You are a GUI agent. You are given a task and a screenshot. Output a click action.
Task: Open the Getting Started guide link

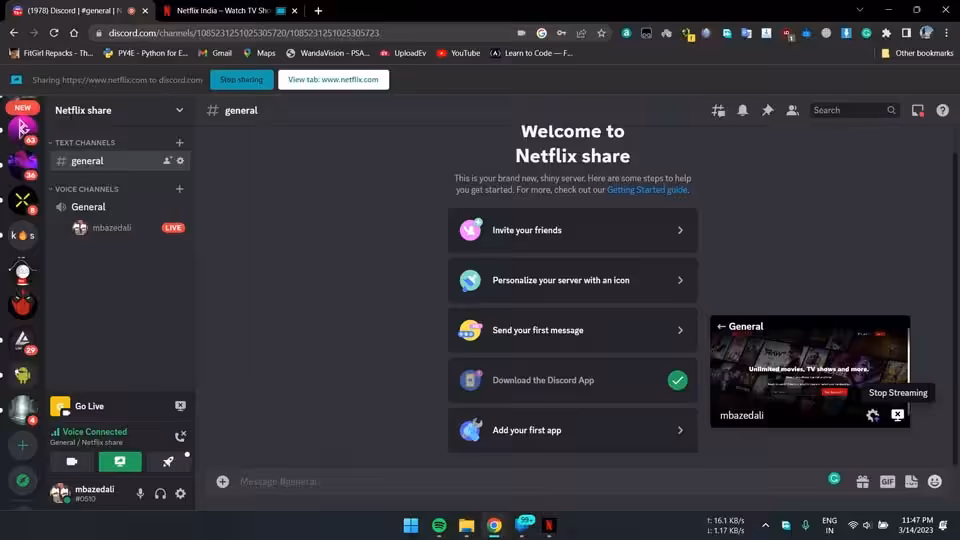647,190
